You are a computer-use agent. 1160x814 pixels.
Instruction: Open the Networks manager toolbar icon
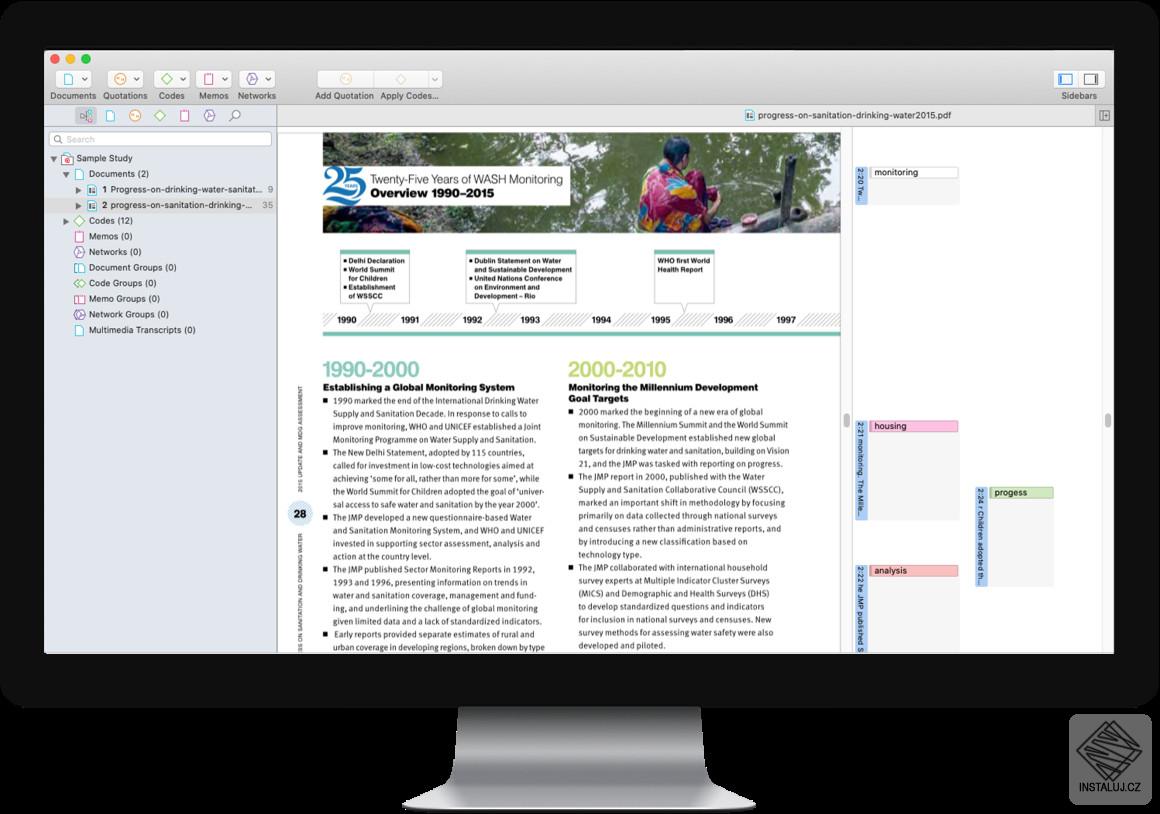(252, 79)
